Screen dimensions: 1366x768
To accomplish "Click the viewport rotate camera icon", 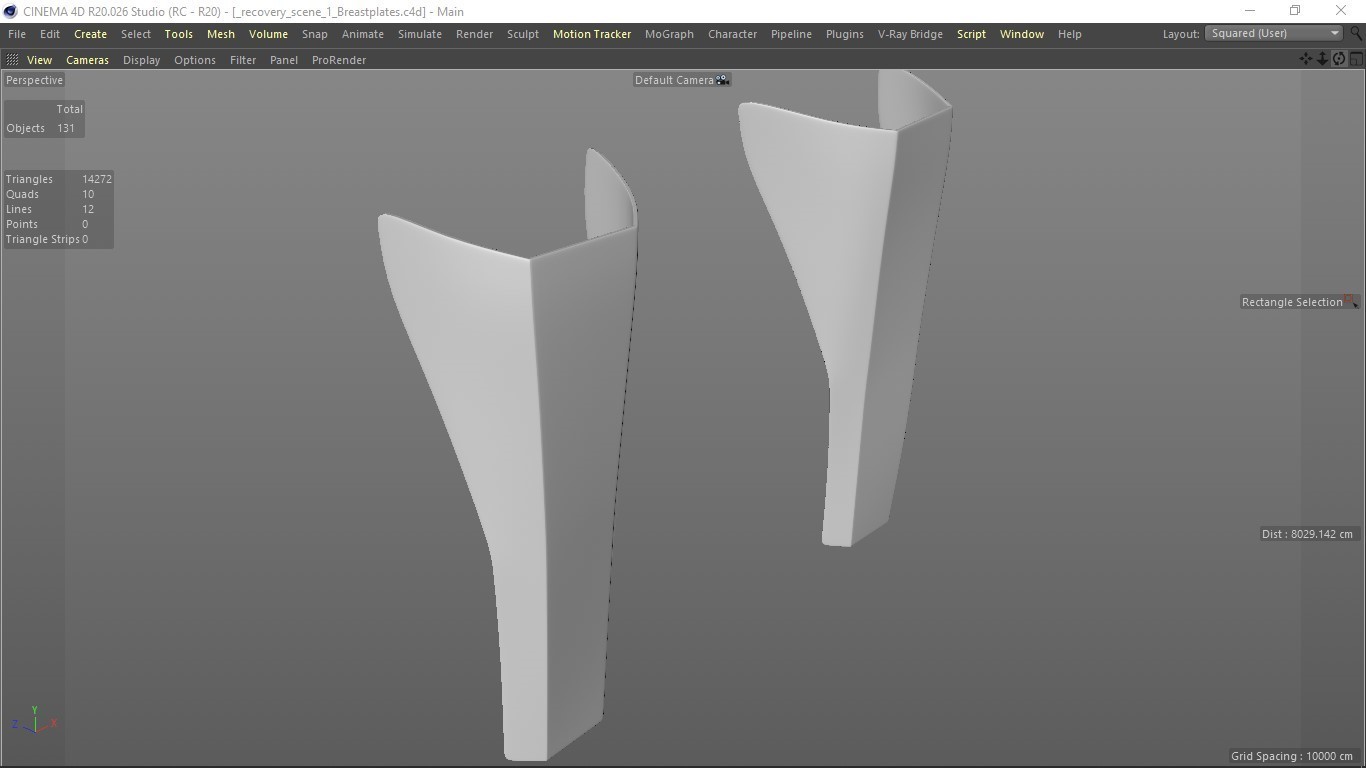I will click(x=1339, y=59).
